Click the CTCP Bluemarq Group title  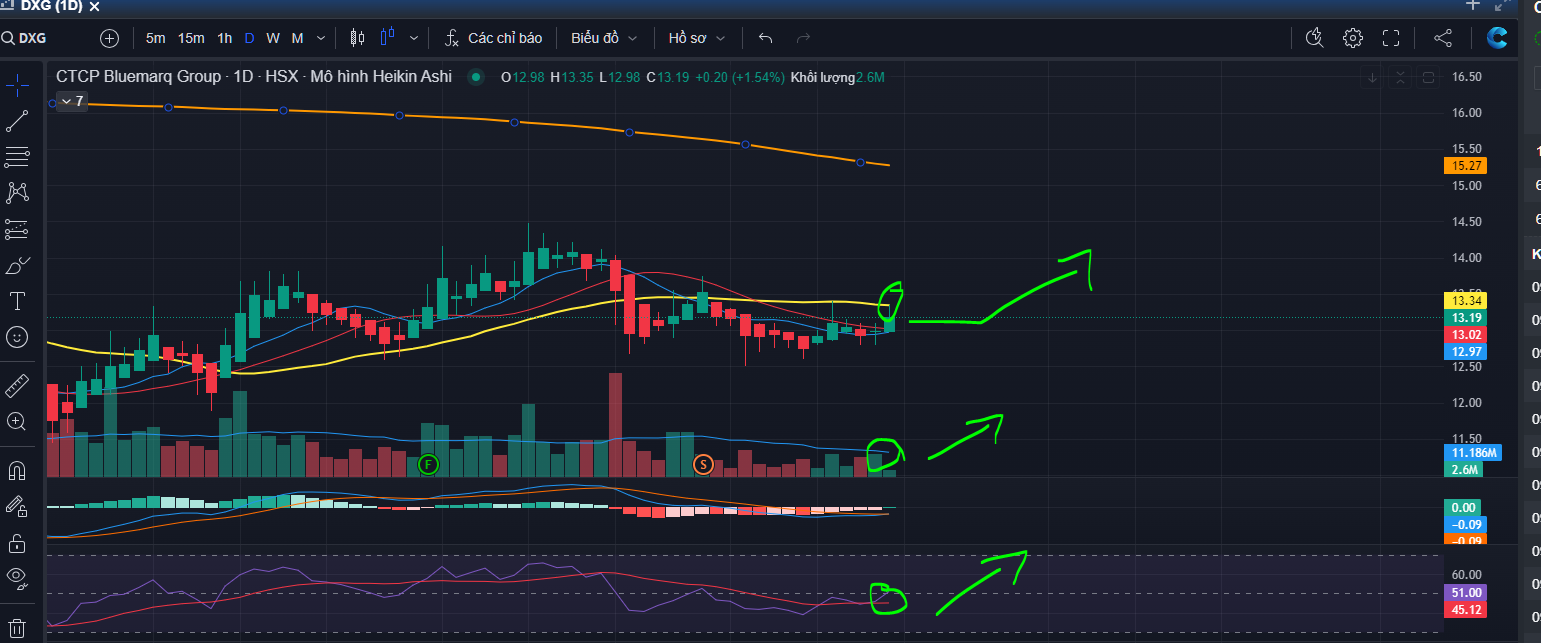click(139, 76)
